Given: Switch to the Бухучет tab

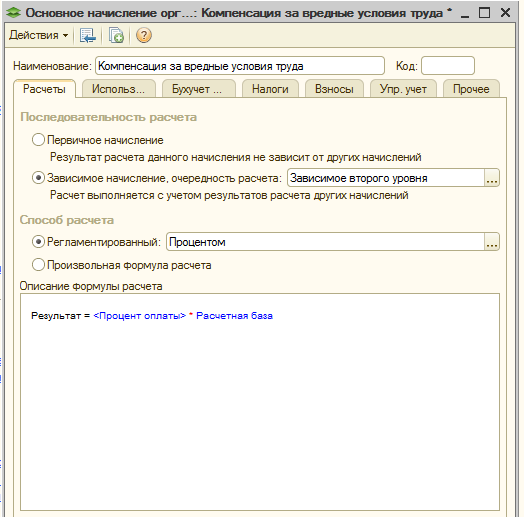Looking at the screenshot, I should 199,89.
